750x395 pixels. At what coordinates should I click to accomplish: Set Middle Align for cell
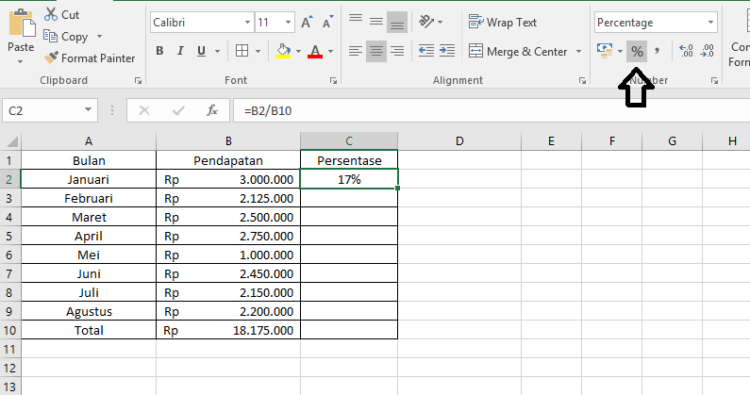(376, 22)
